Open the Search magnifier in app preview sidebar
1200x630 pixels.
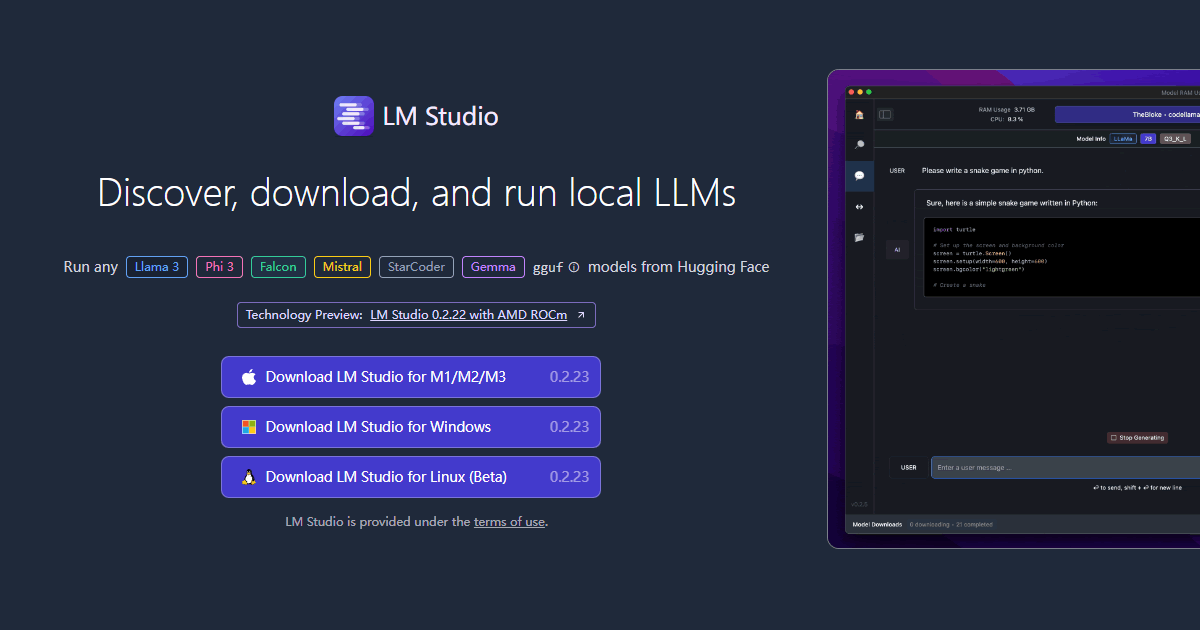pos(859,144)
